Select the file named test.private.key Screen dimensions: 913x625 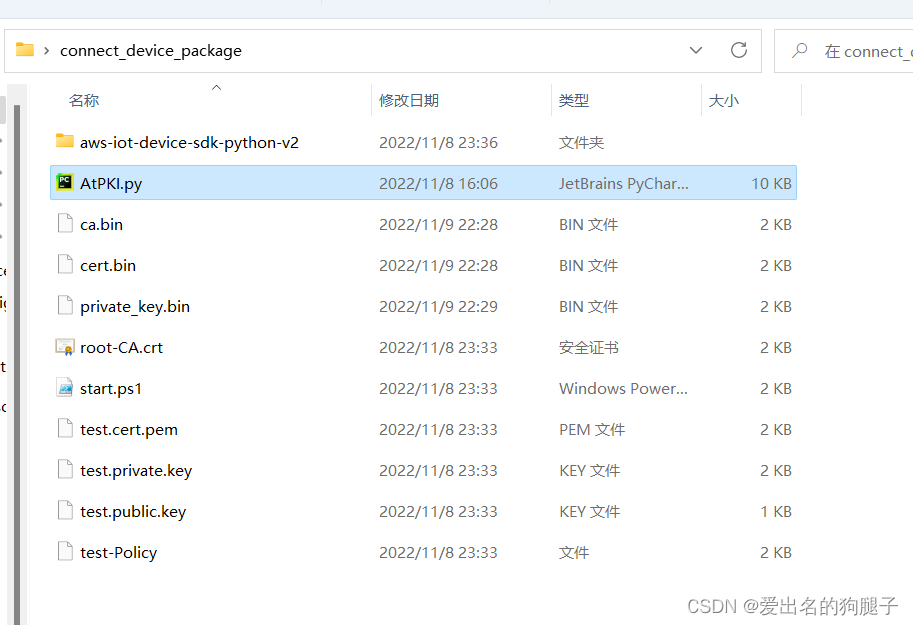(136, 471)
